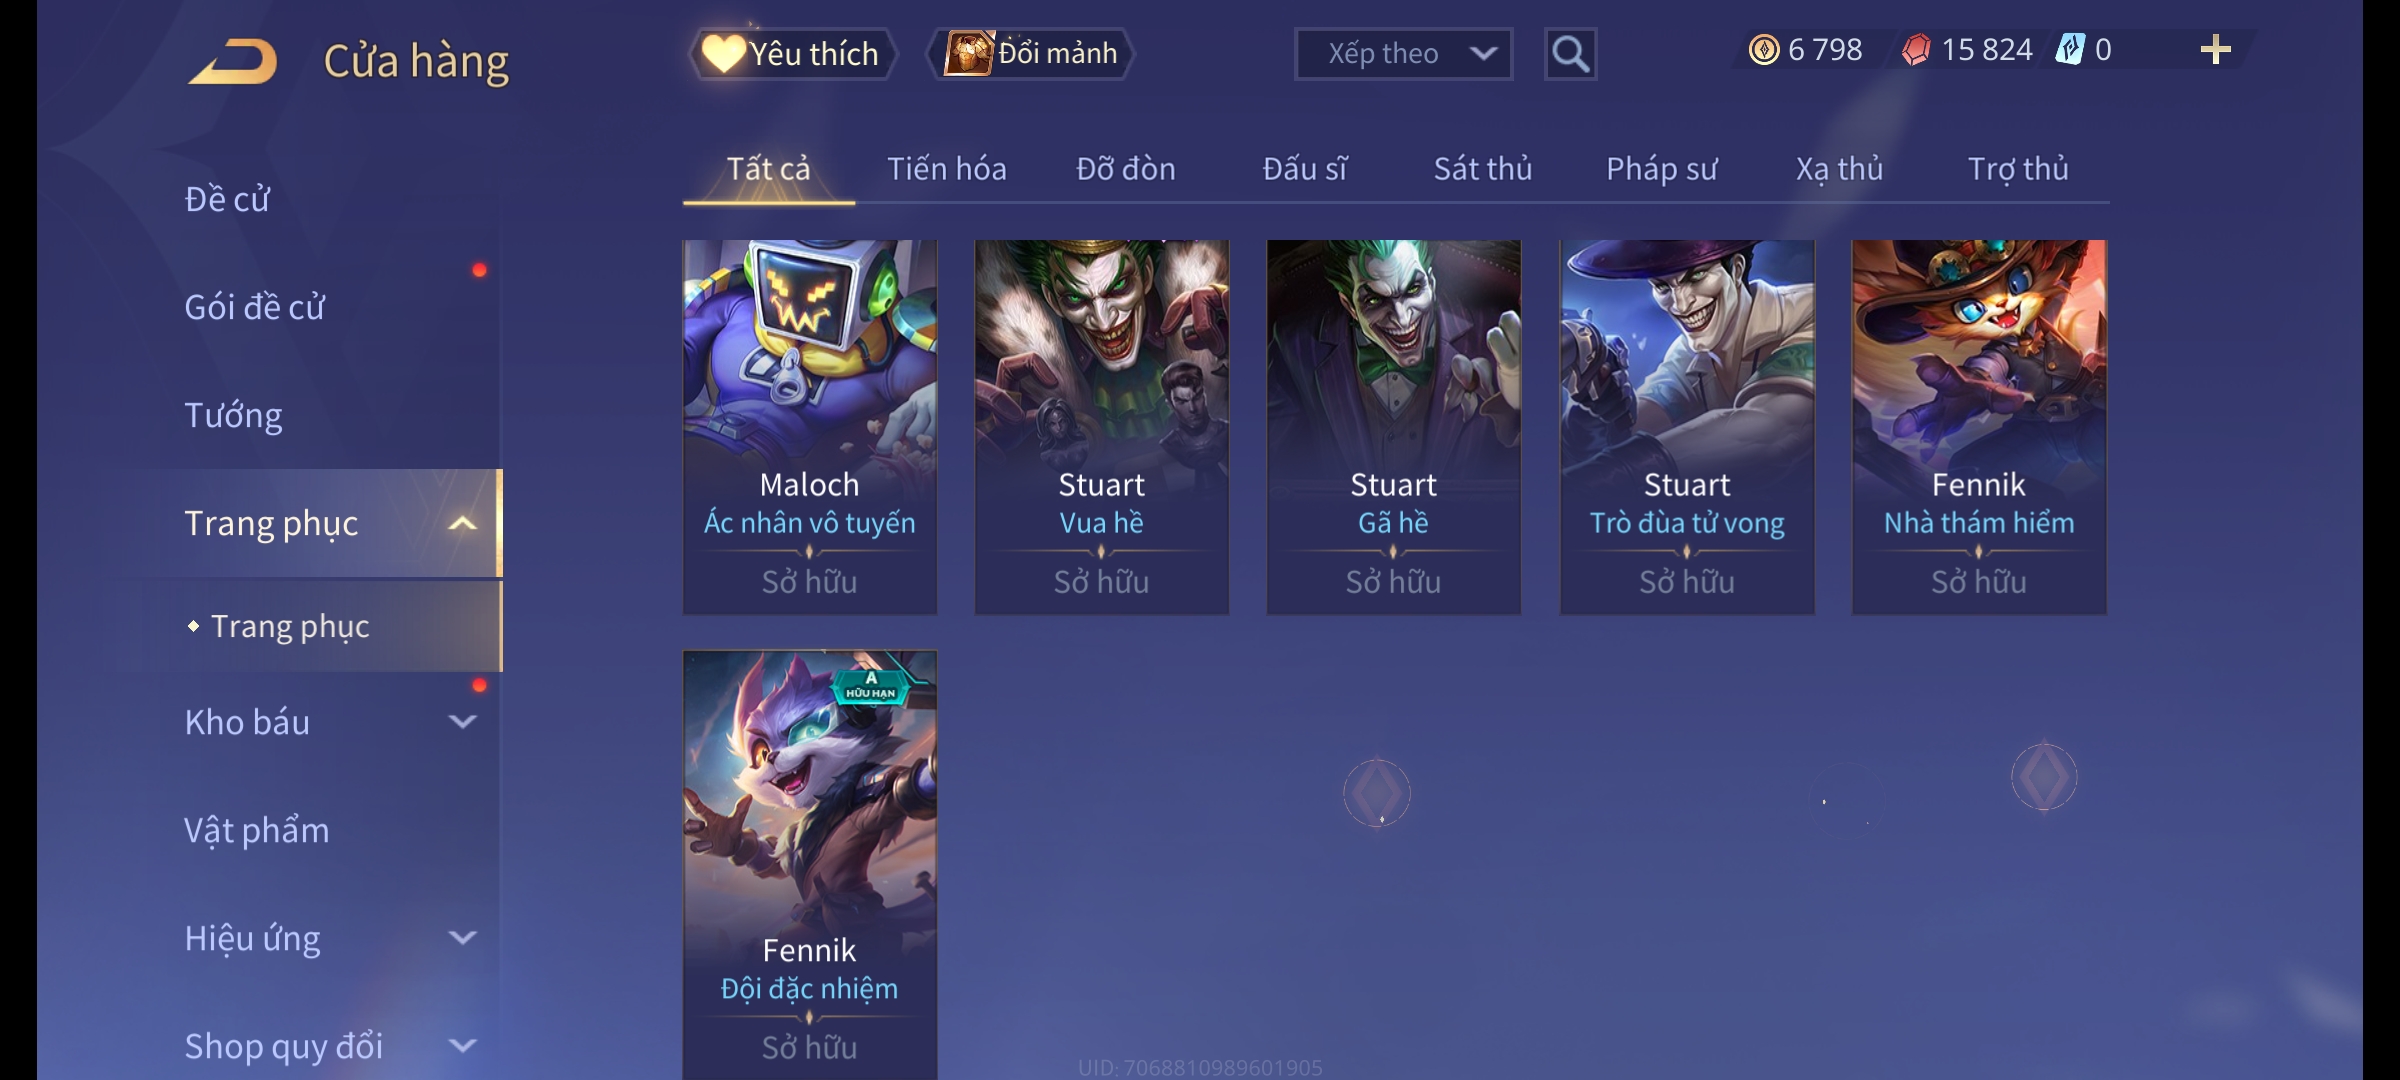The image size is (2400, 1080).
Task: Switch to the Sát thủ tab
Action: [x=1483, y=168]
